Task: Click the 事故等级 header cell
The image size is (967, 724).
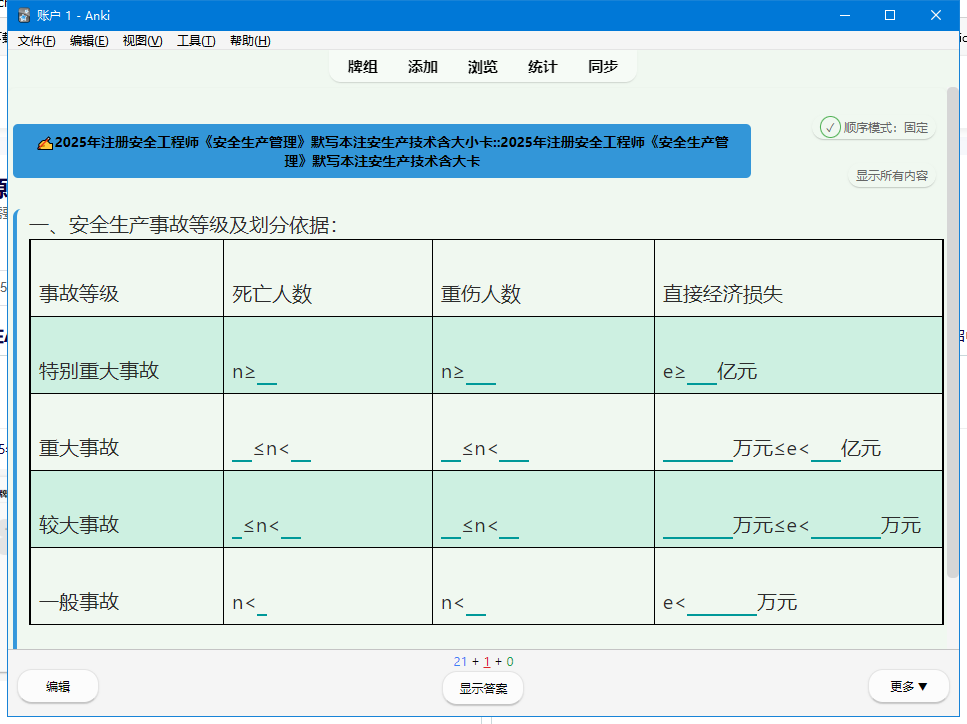Action: coord(127,279)
